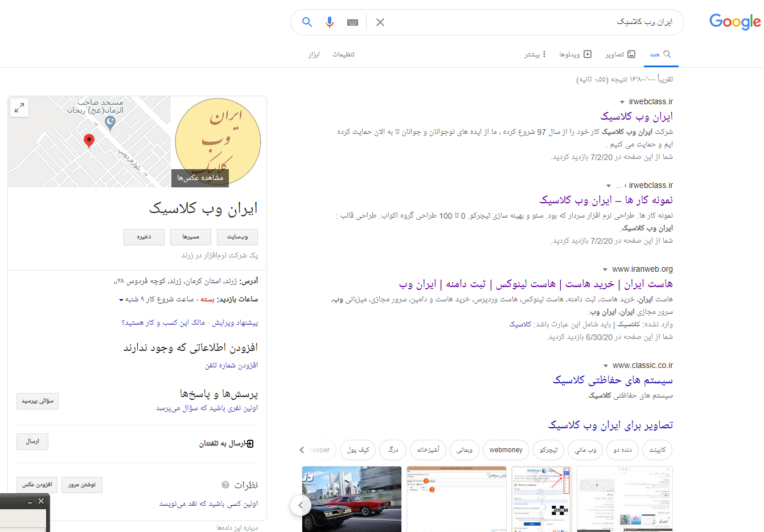
Task: Open image thumbnail with QR code
Action: (541, 499)
